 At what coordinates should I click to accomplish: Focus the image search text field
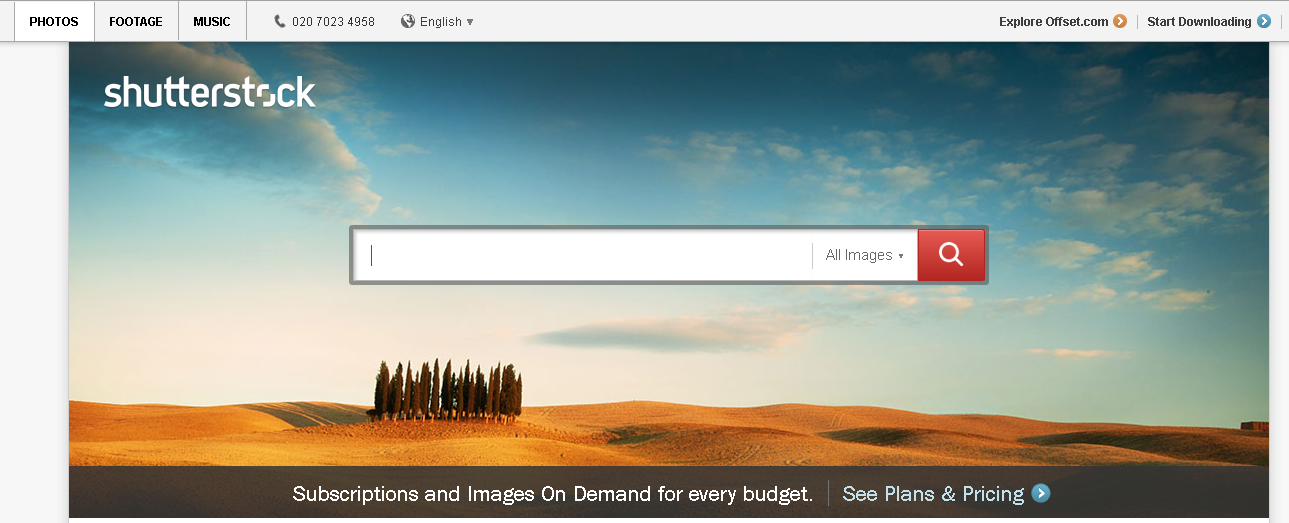(x=590, y=255)
